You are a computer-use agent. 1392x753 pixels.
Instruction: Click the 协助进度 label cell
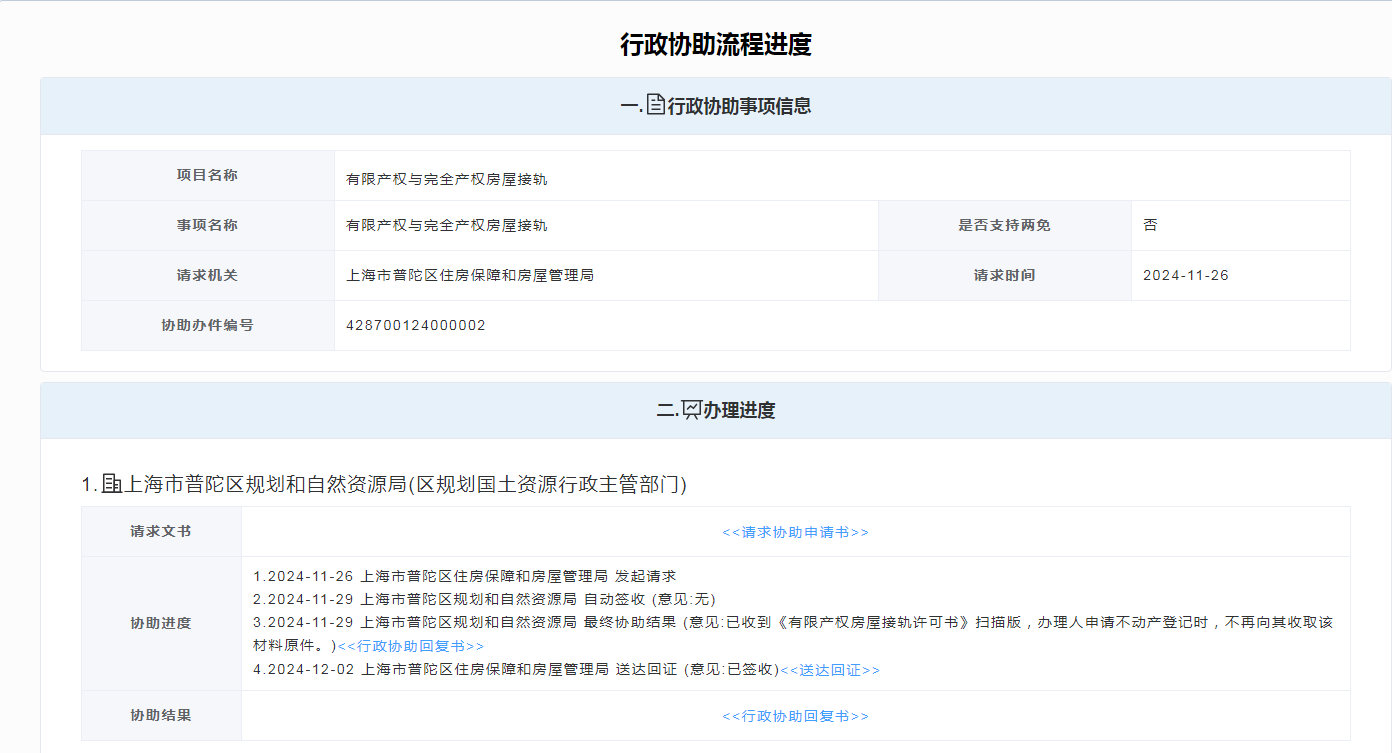pos(161,623)
